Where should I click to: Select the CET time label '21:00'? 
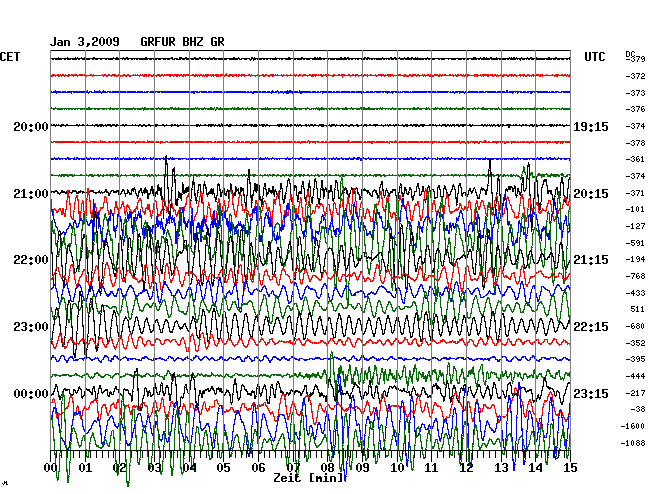tap(31, 194)
